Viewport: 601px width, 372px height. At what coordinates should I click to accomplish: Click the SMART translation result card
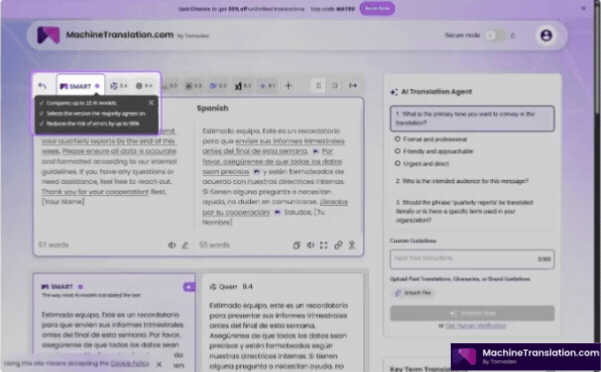coord(114,323)
